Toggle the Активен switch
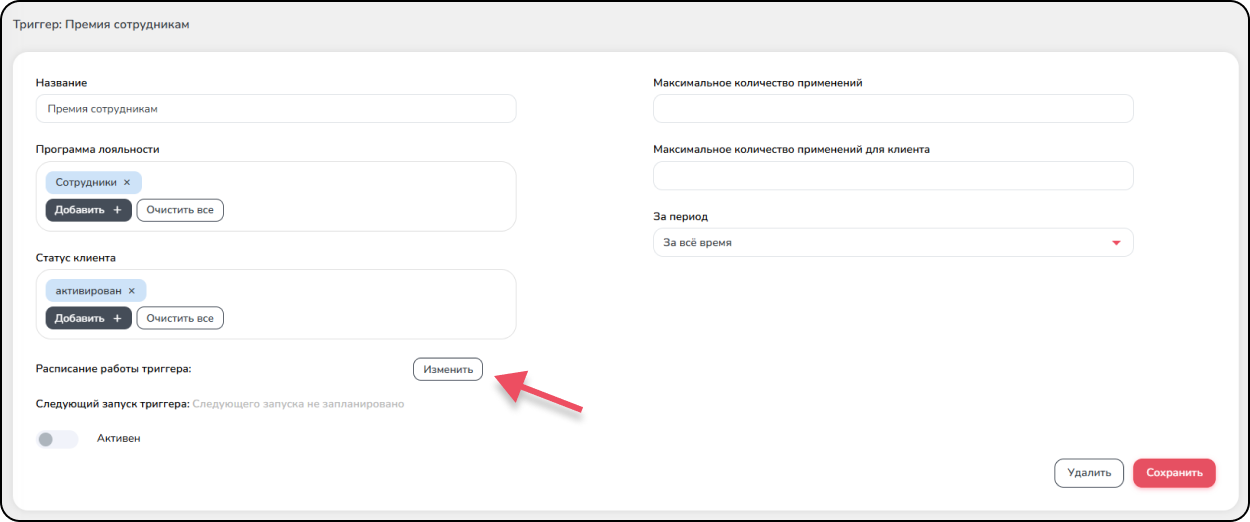 click(57, 439)
